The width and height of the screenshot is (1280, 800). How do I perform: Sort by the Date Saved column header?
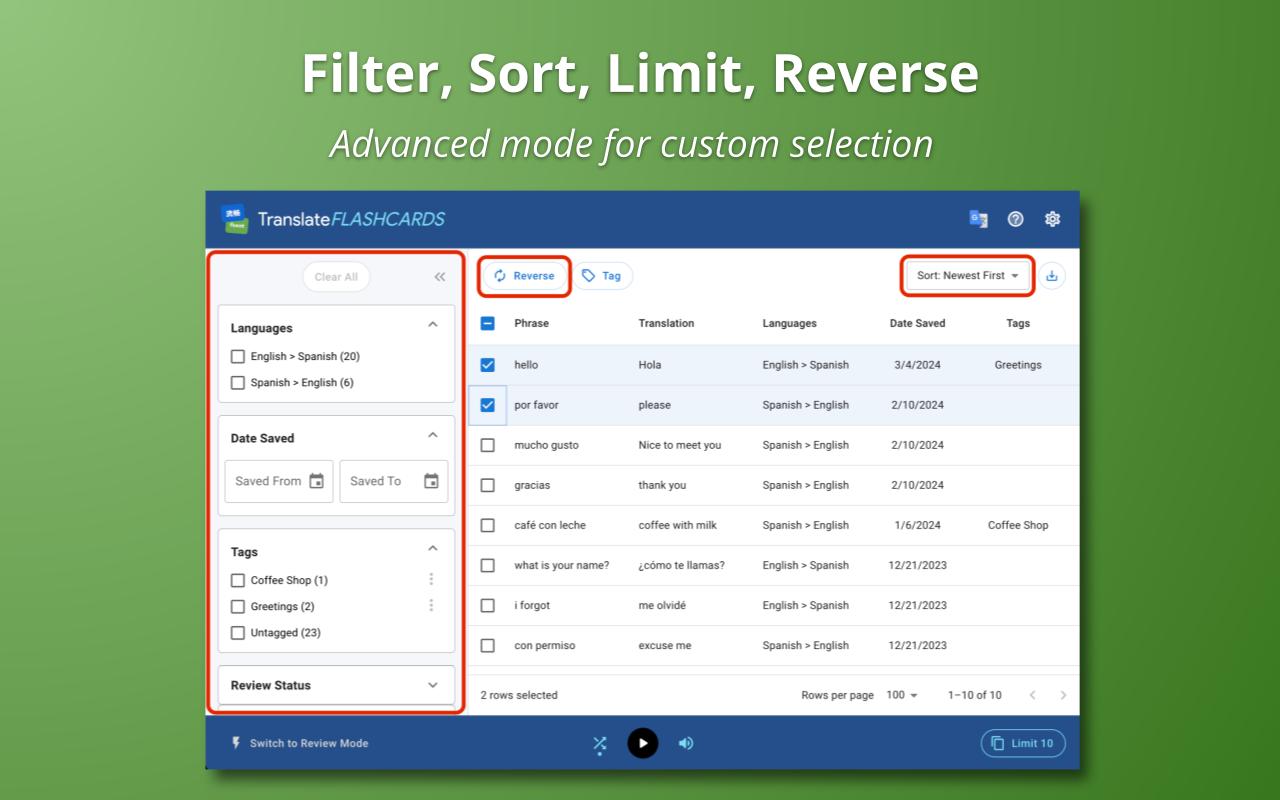917,323
